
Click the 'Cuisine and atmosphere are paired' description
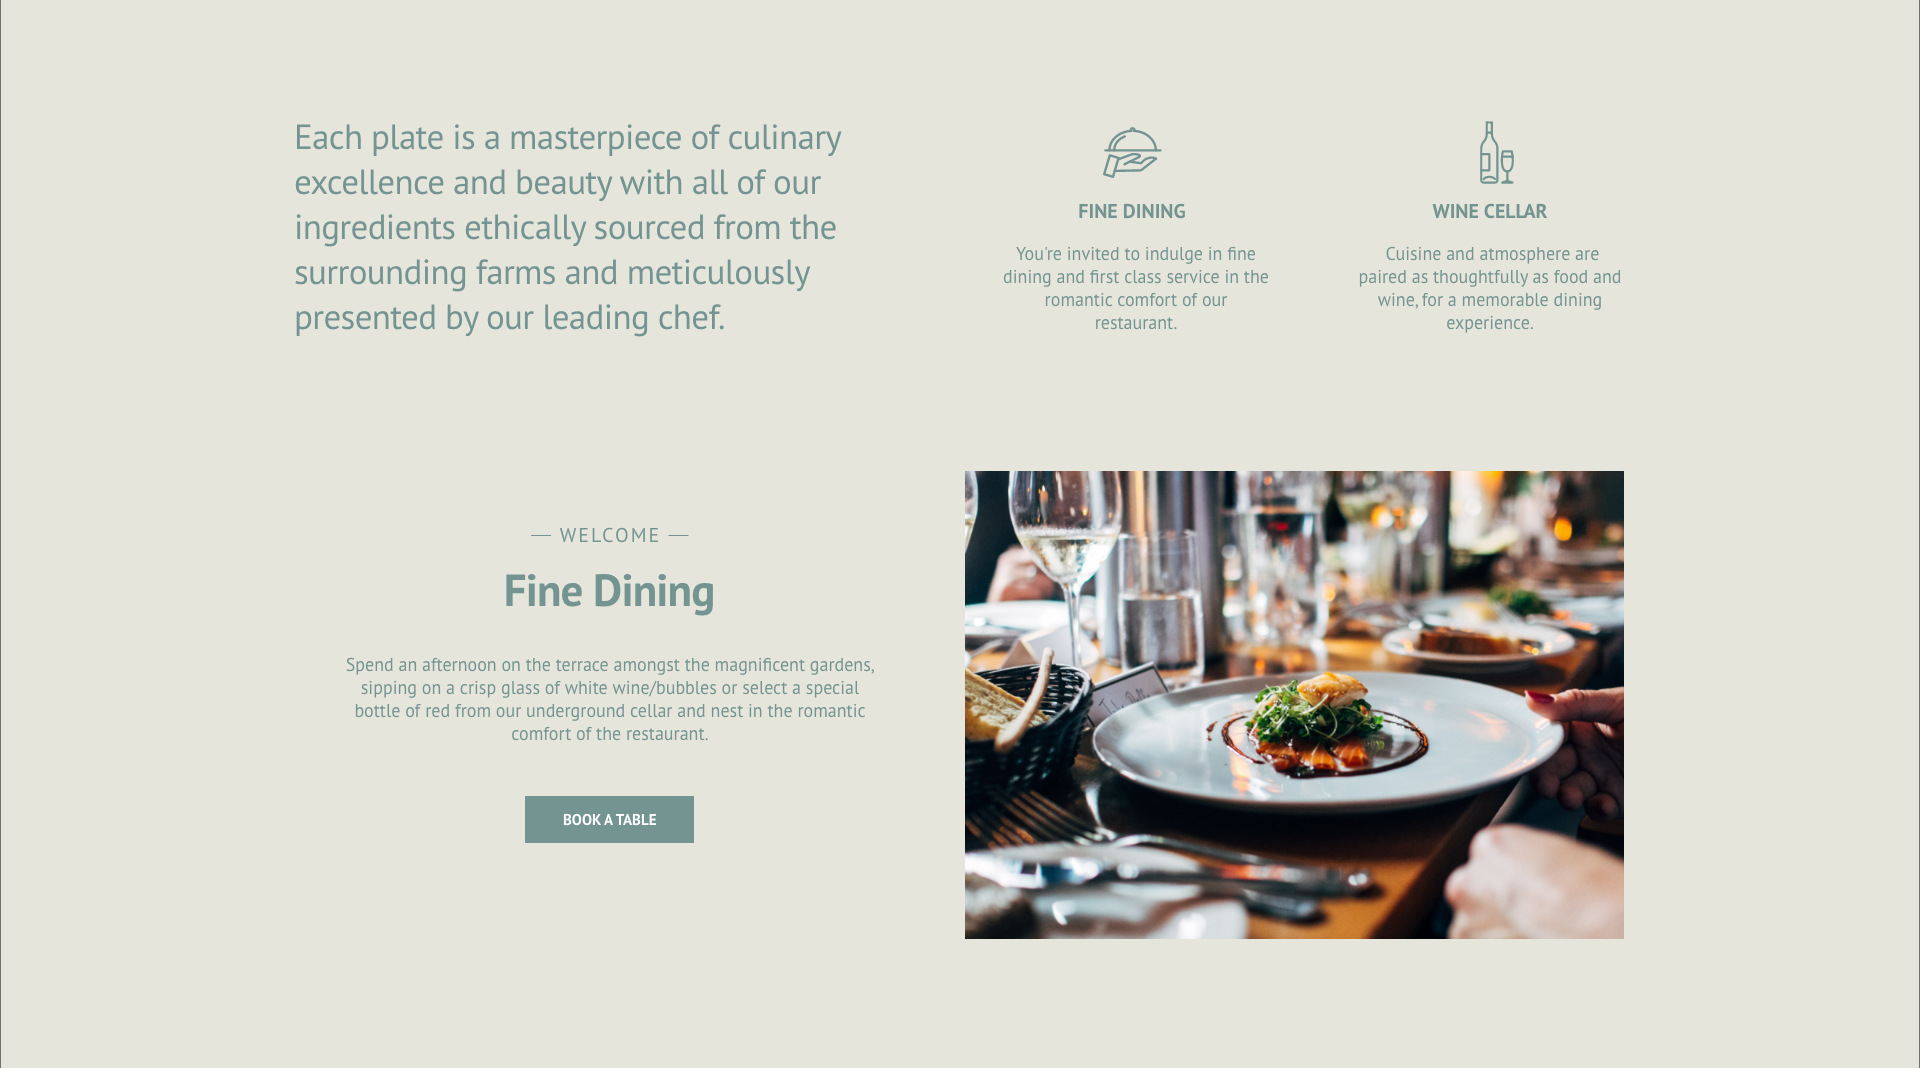tap(1490, 288)
